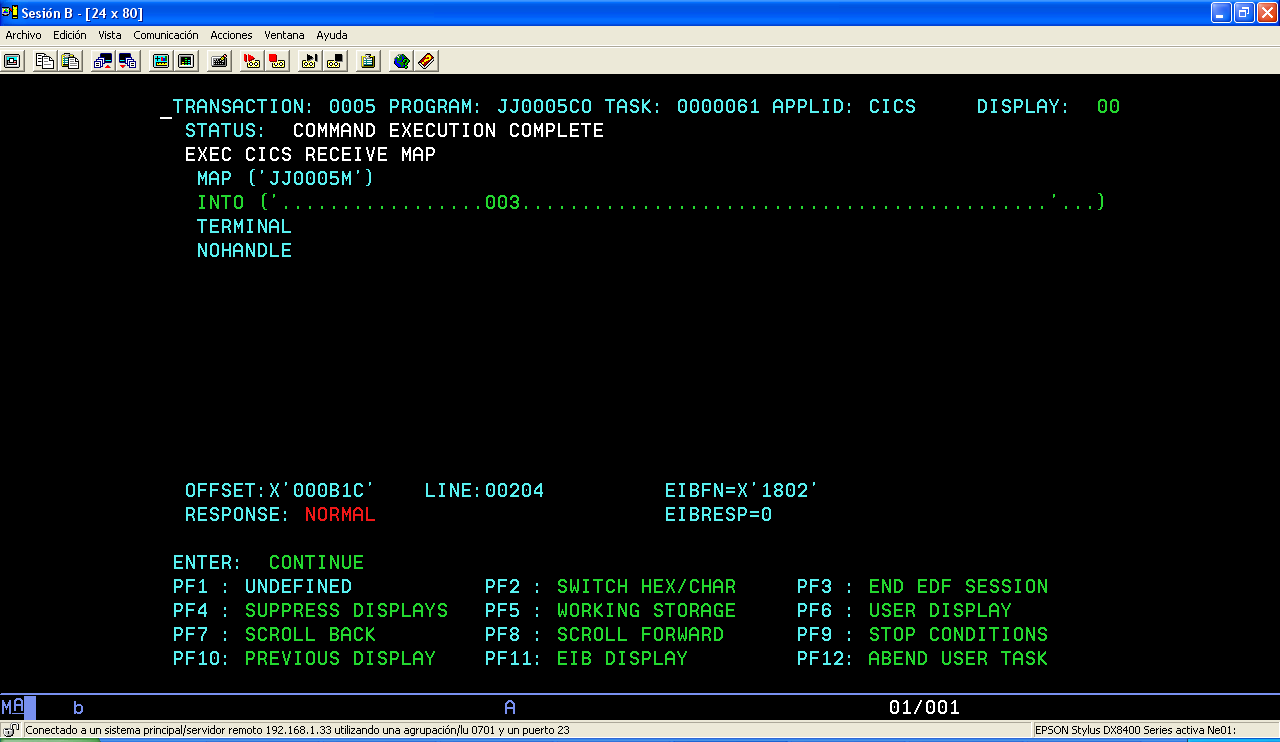
Task: Open the display setup toolbar icon
Action: tap(186, 61)
